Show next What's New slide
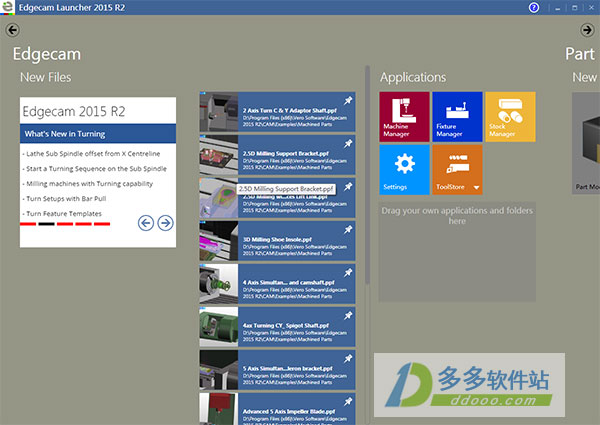The width and height of the screenshot is (600, 425). click(165, 223)
